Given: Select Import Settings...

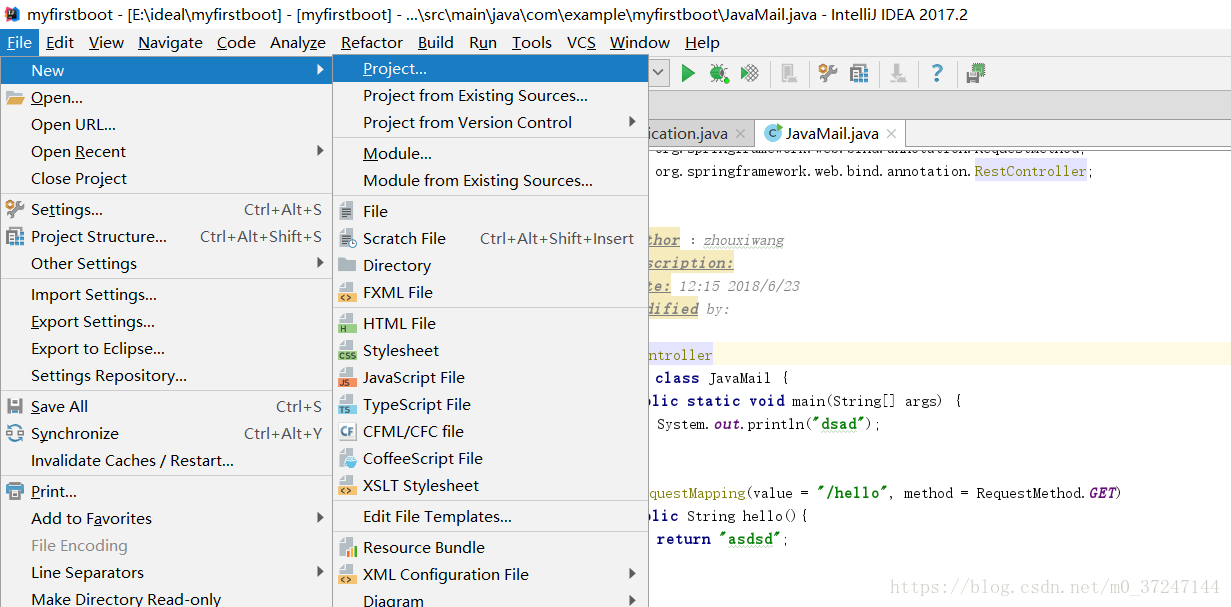Looking at the screenshot, I should (166, 295).
